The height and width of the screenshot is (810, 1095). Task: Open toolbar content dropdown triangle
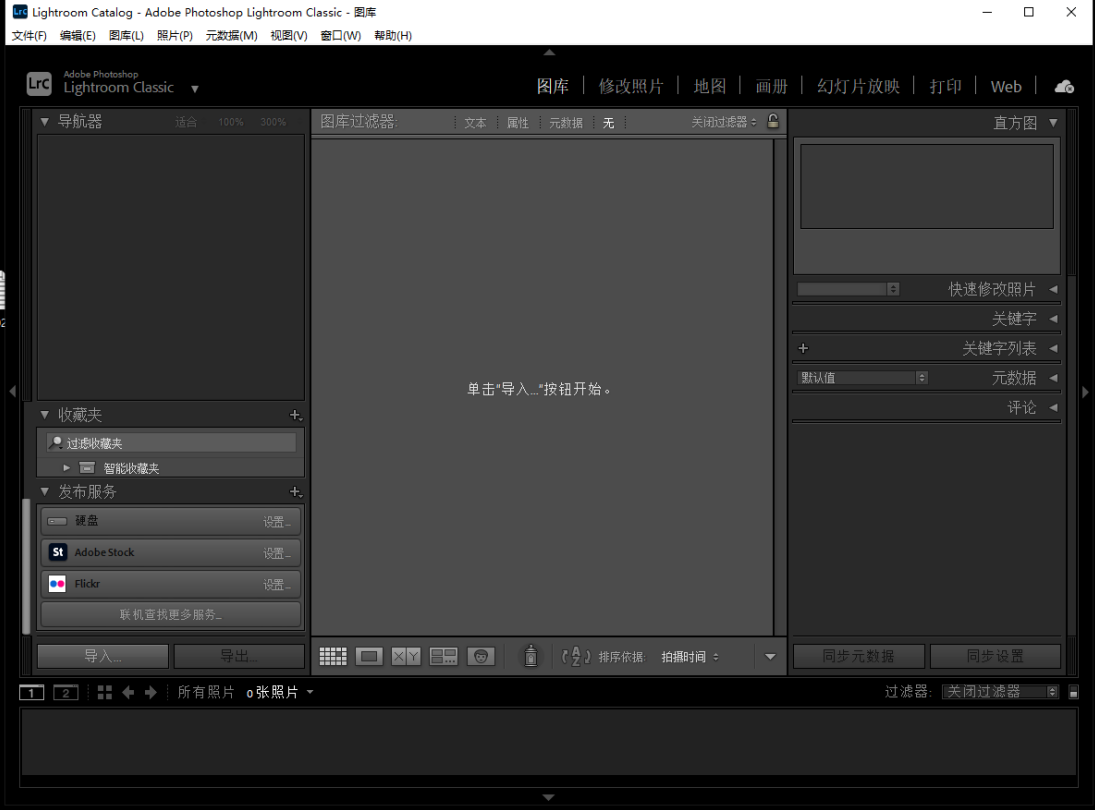pos(770,656)
